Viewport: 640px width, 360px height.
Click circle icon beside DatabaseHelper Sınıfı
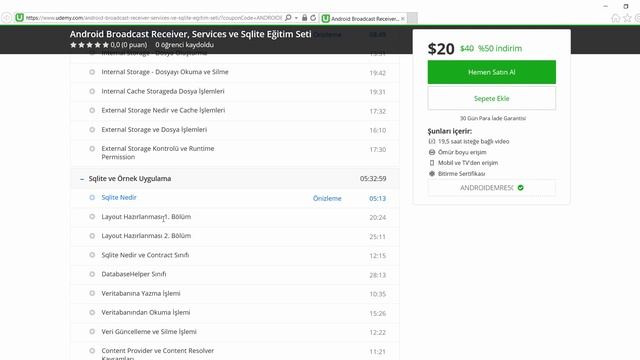tap(92, 274)
